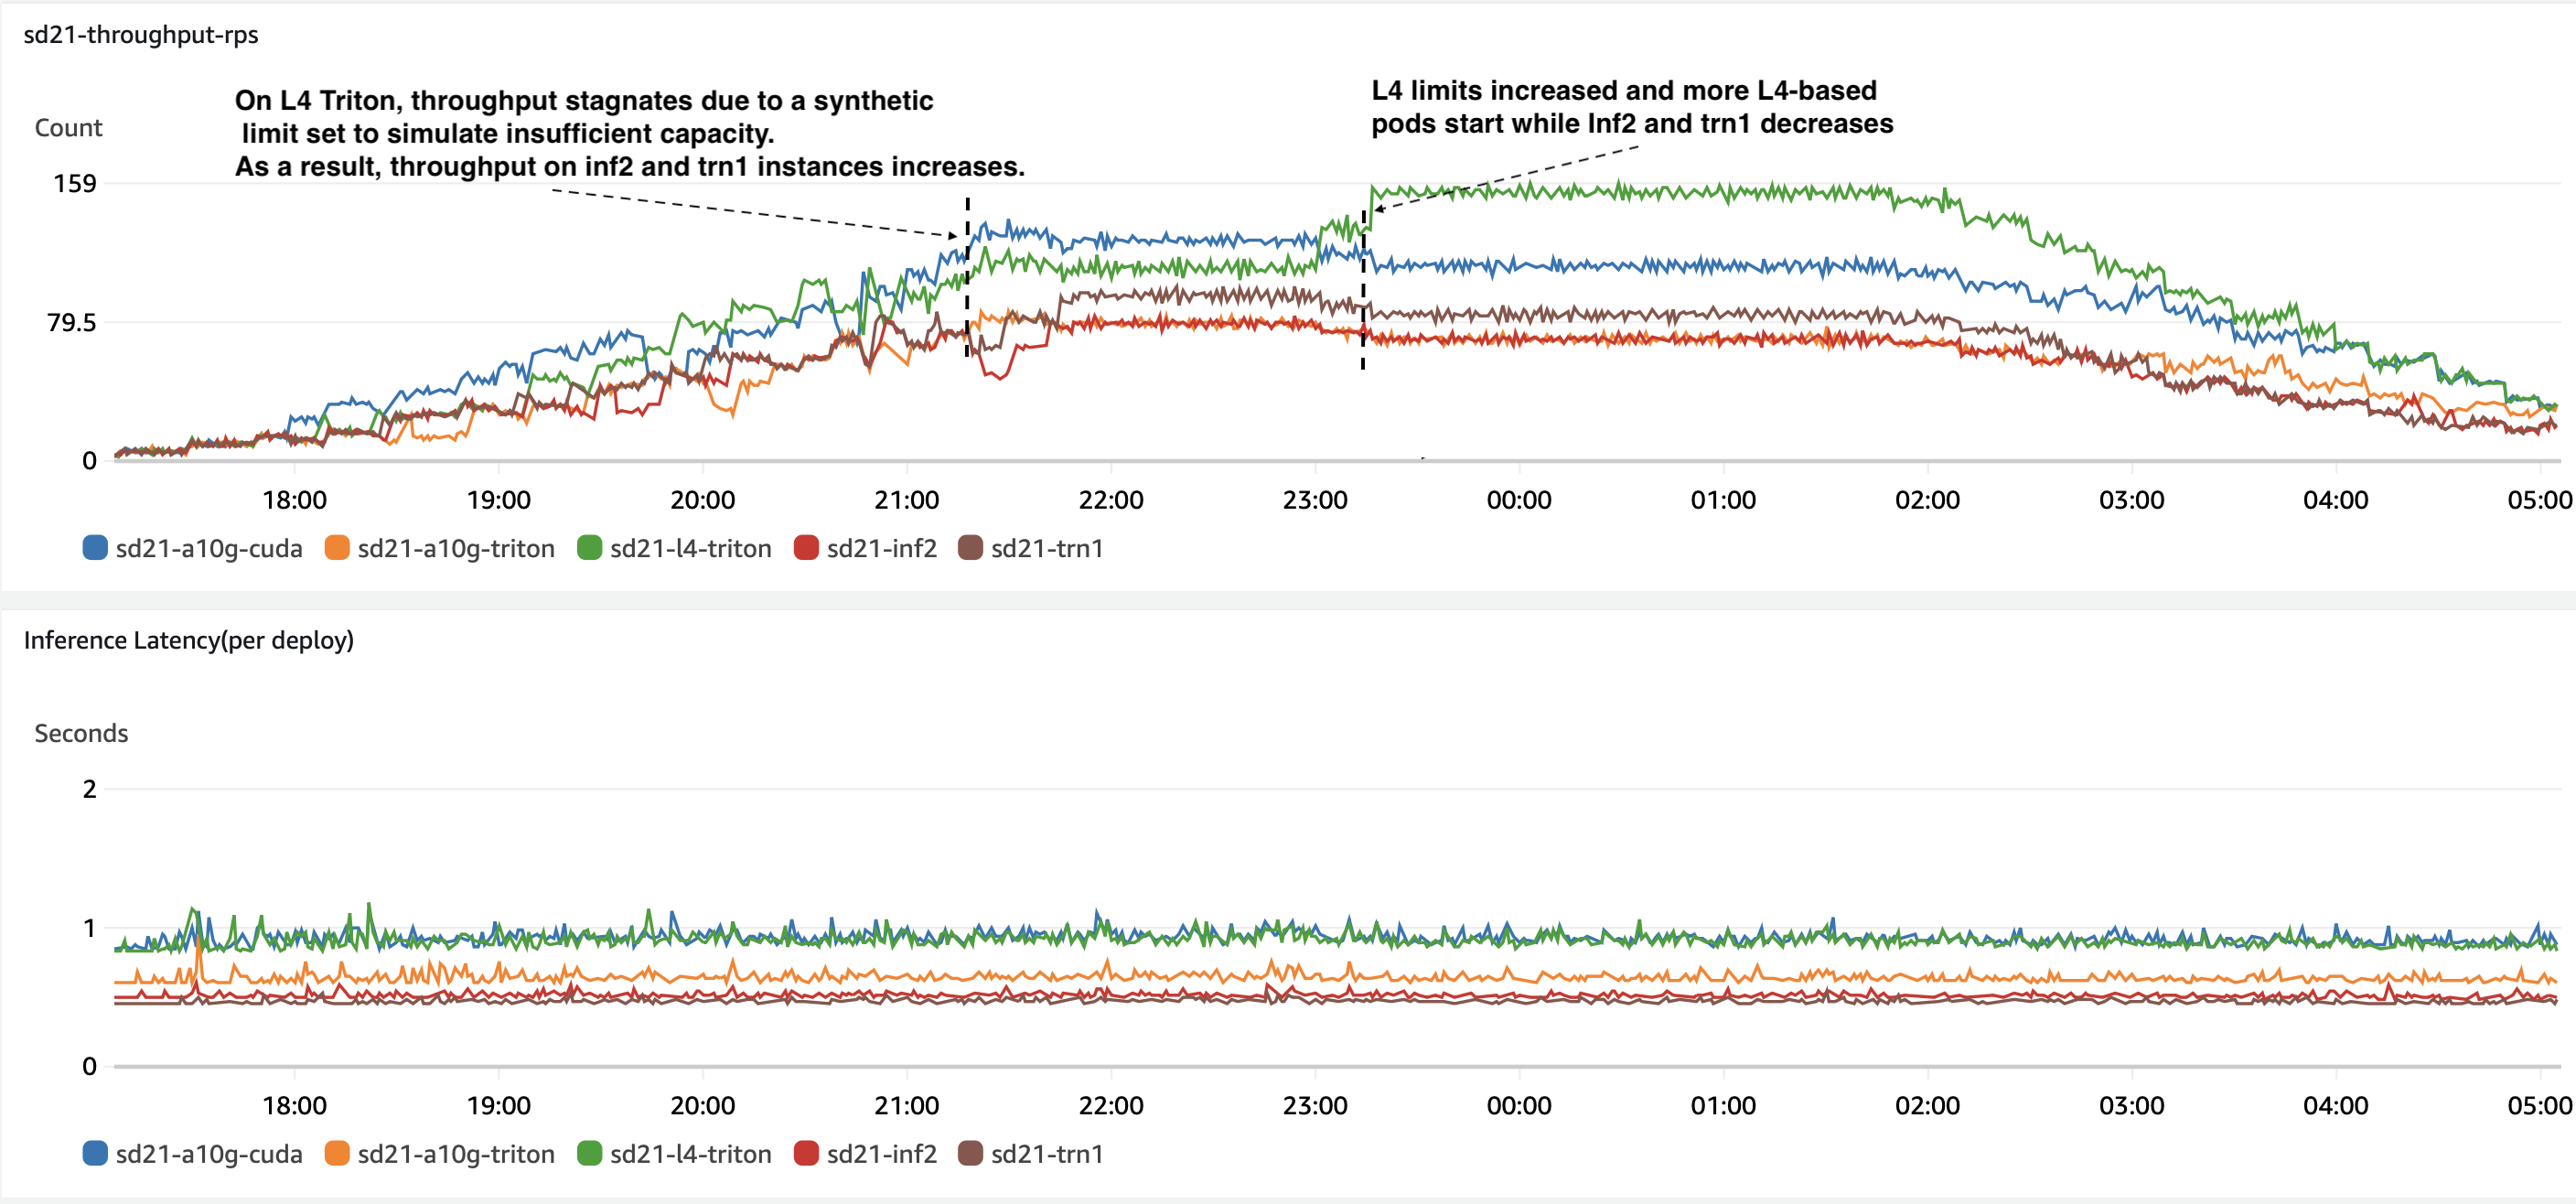This screenshot has height=1204, width=2576.
Task: Click red sd21-inf2 swatch in throughput legend
Action: coord(806,548)
